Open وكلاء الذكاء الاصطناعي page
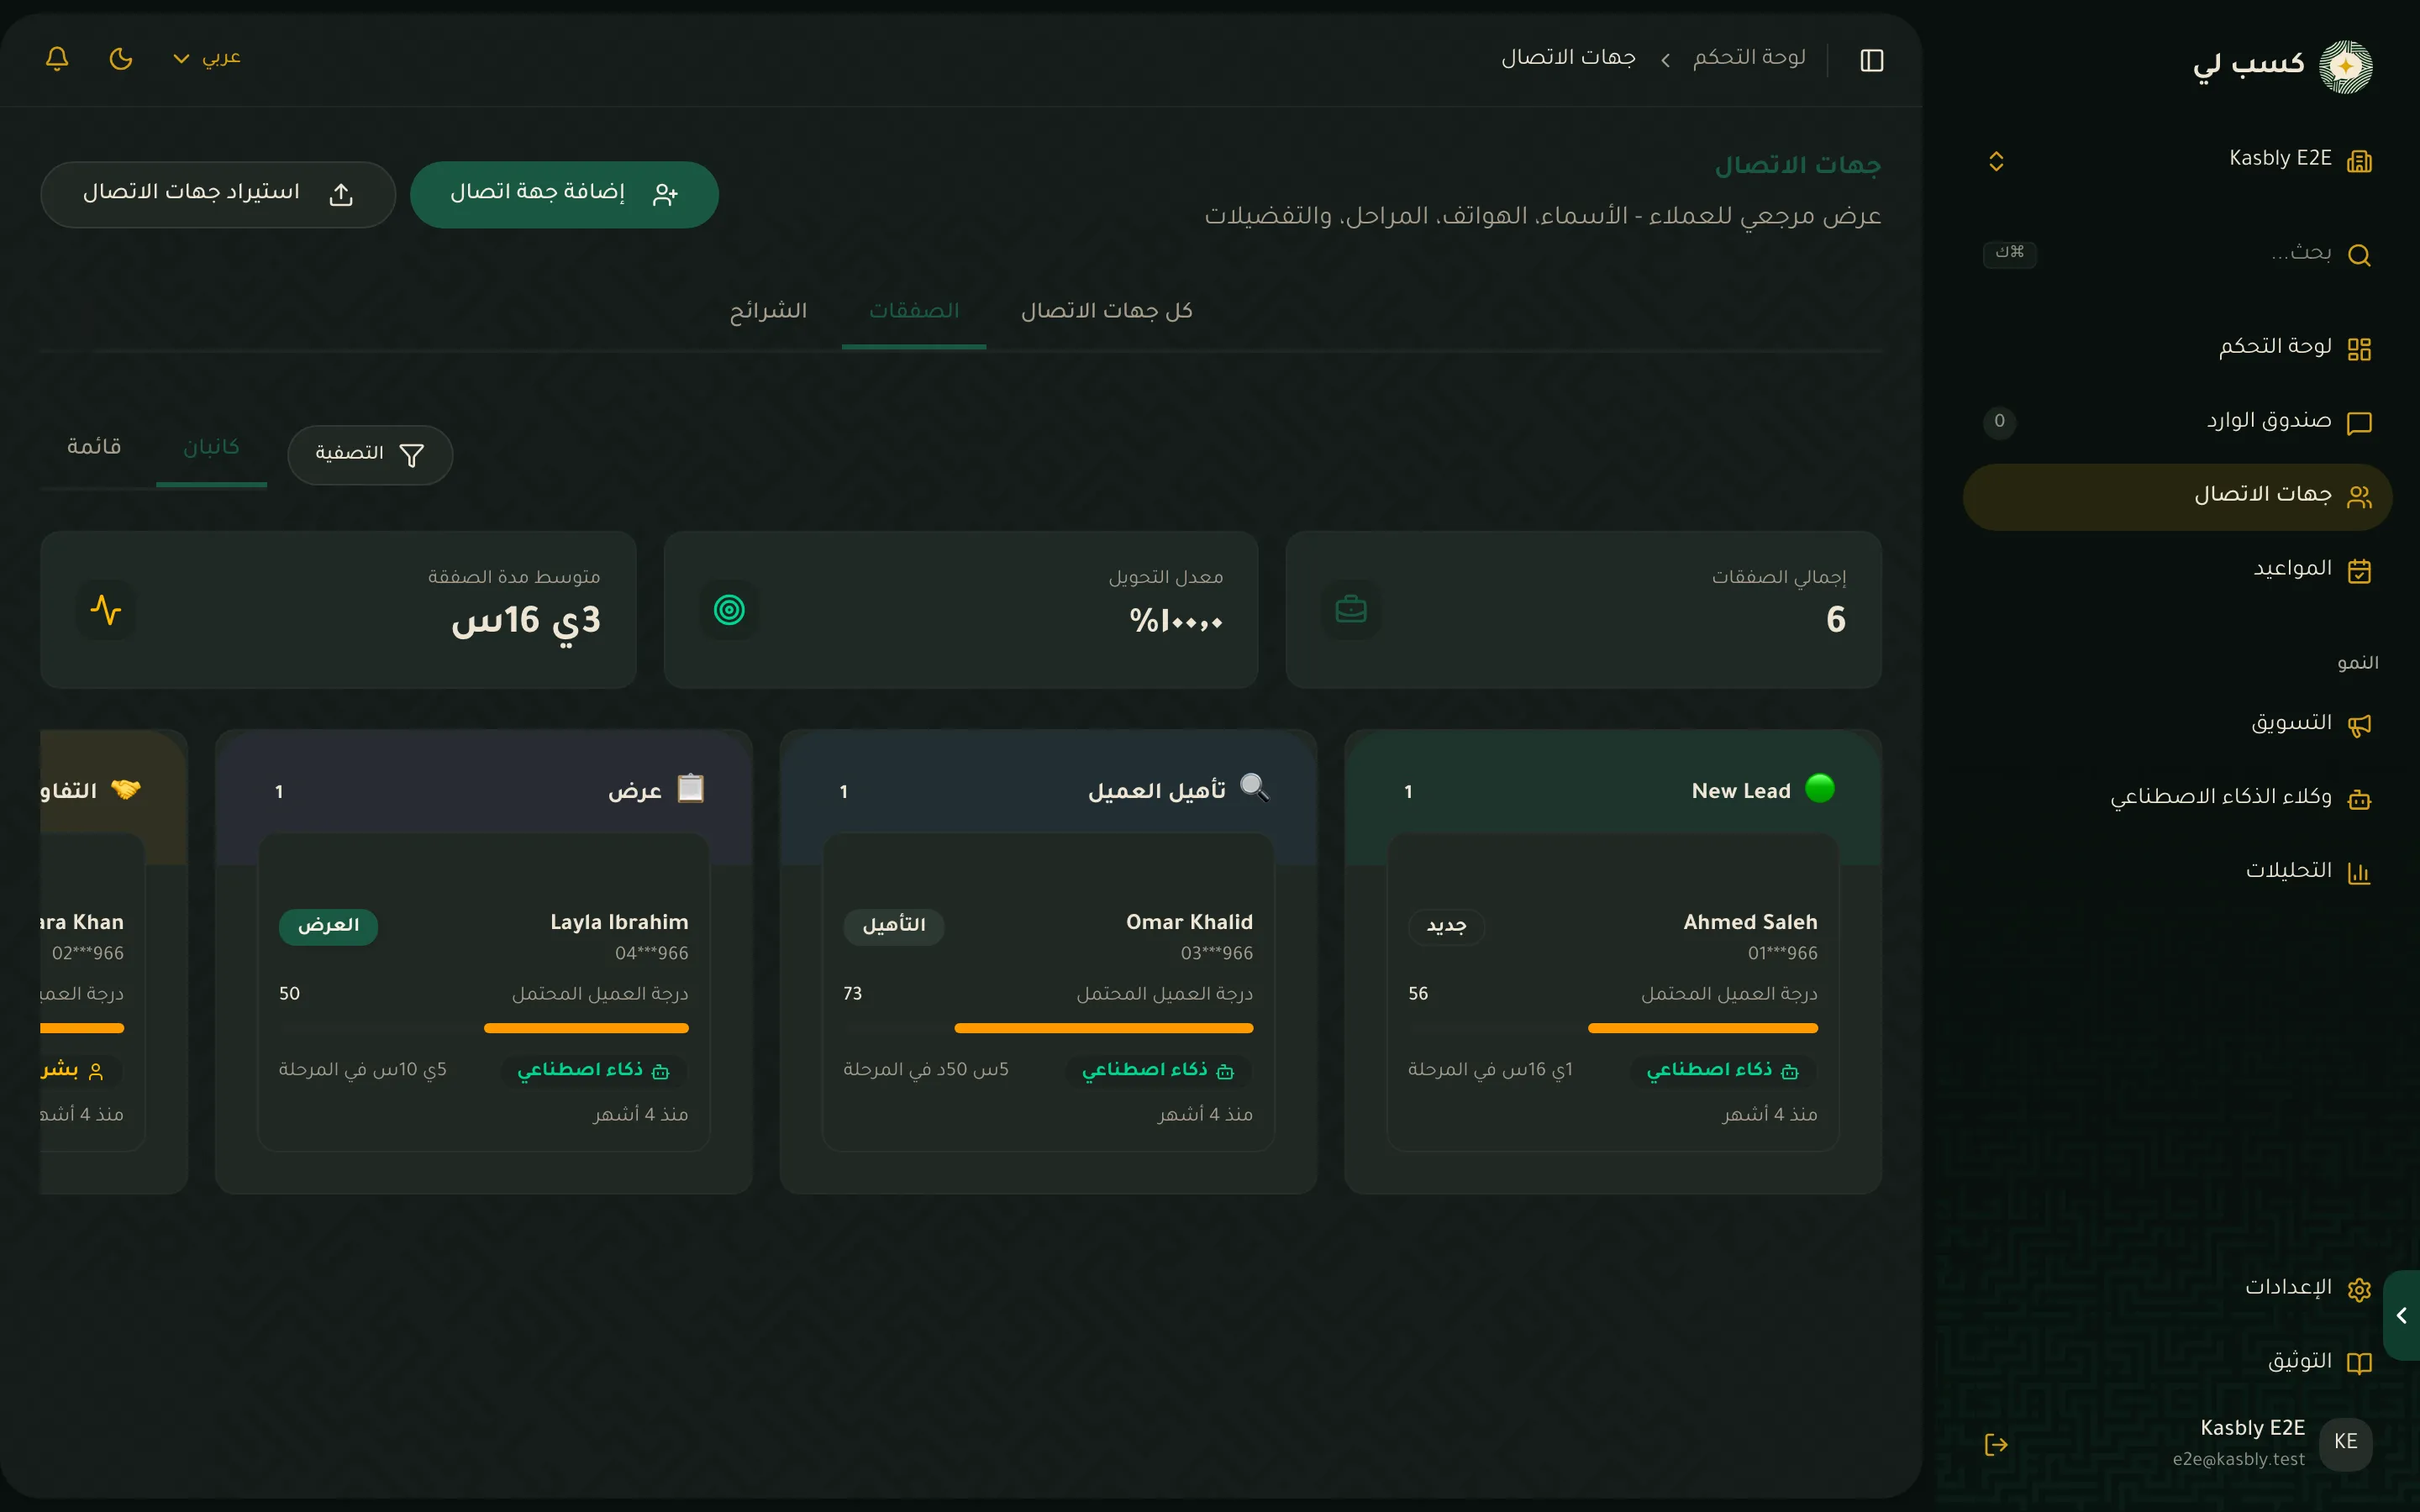2420x1512 pixels. pos(2178,798)
